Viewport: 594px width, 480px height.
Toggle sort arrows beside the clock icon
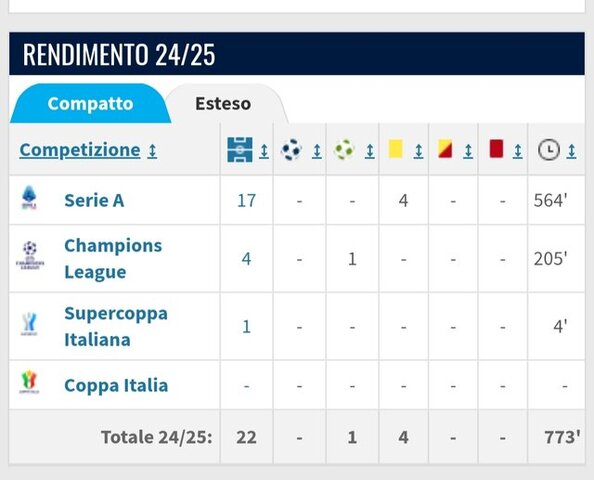(x=572, y=151)
